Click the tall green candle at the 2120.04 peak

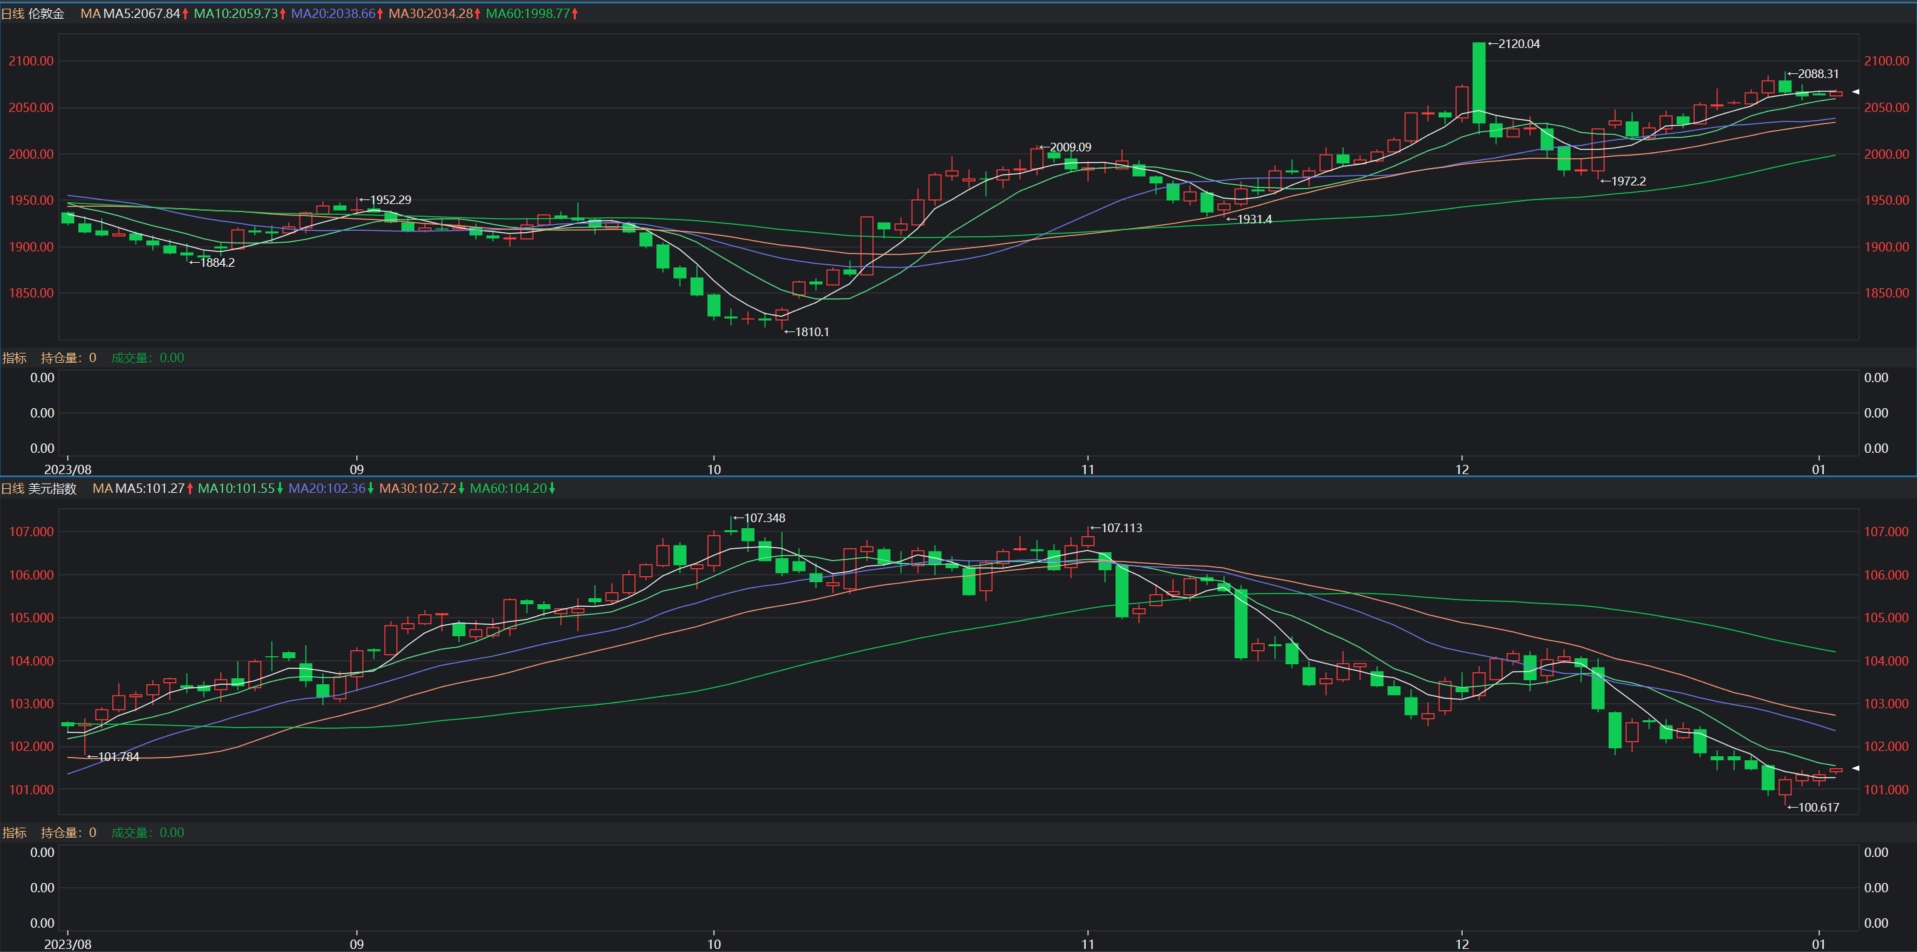tap(1479, 83)
